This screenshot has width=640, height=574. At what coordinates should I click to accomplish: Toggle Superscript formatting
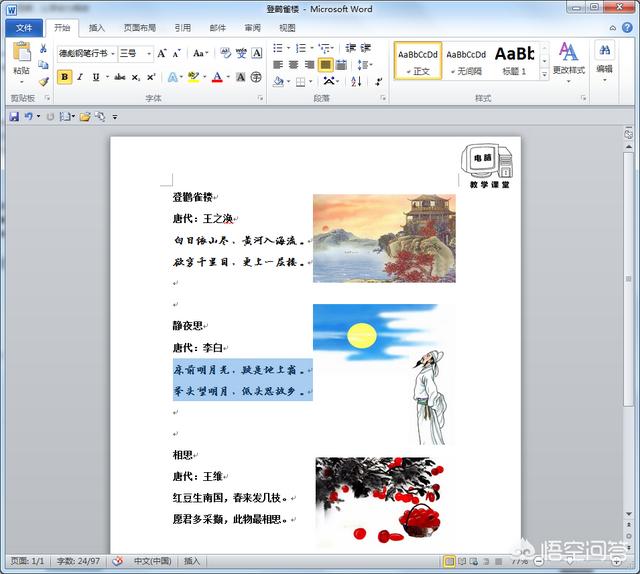point(151,77)
